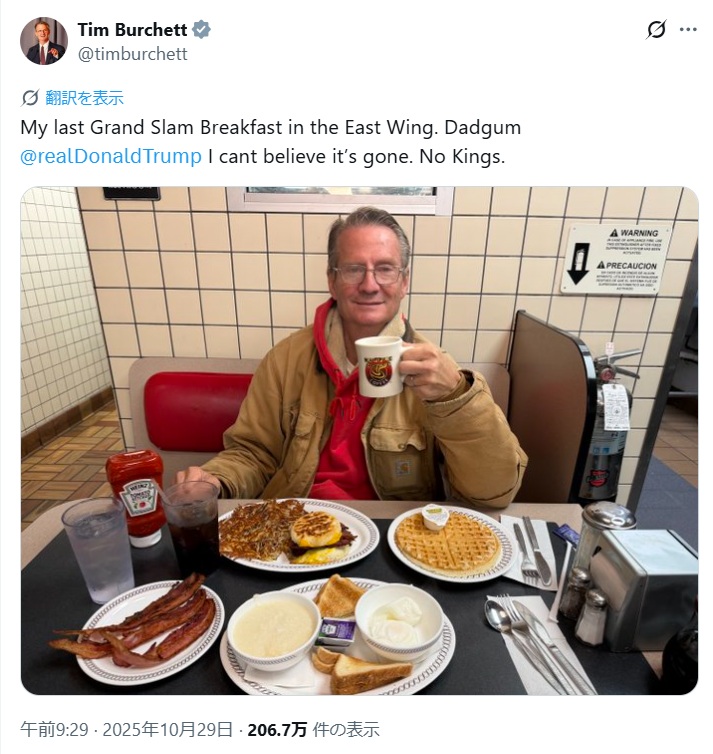Click the coffee mug in the photo
This screenshot has width=713, height=754.
(381, 366)
